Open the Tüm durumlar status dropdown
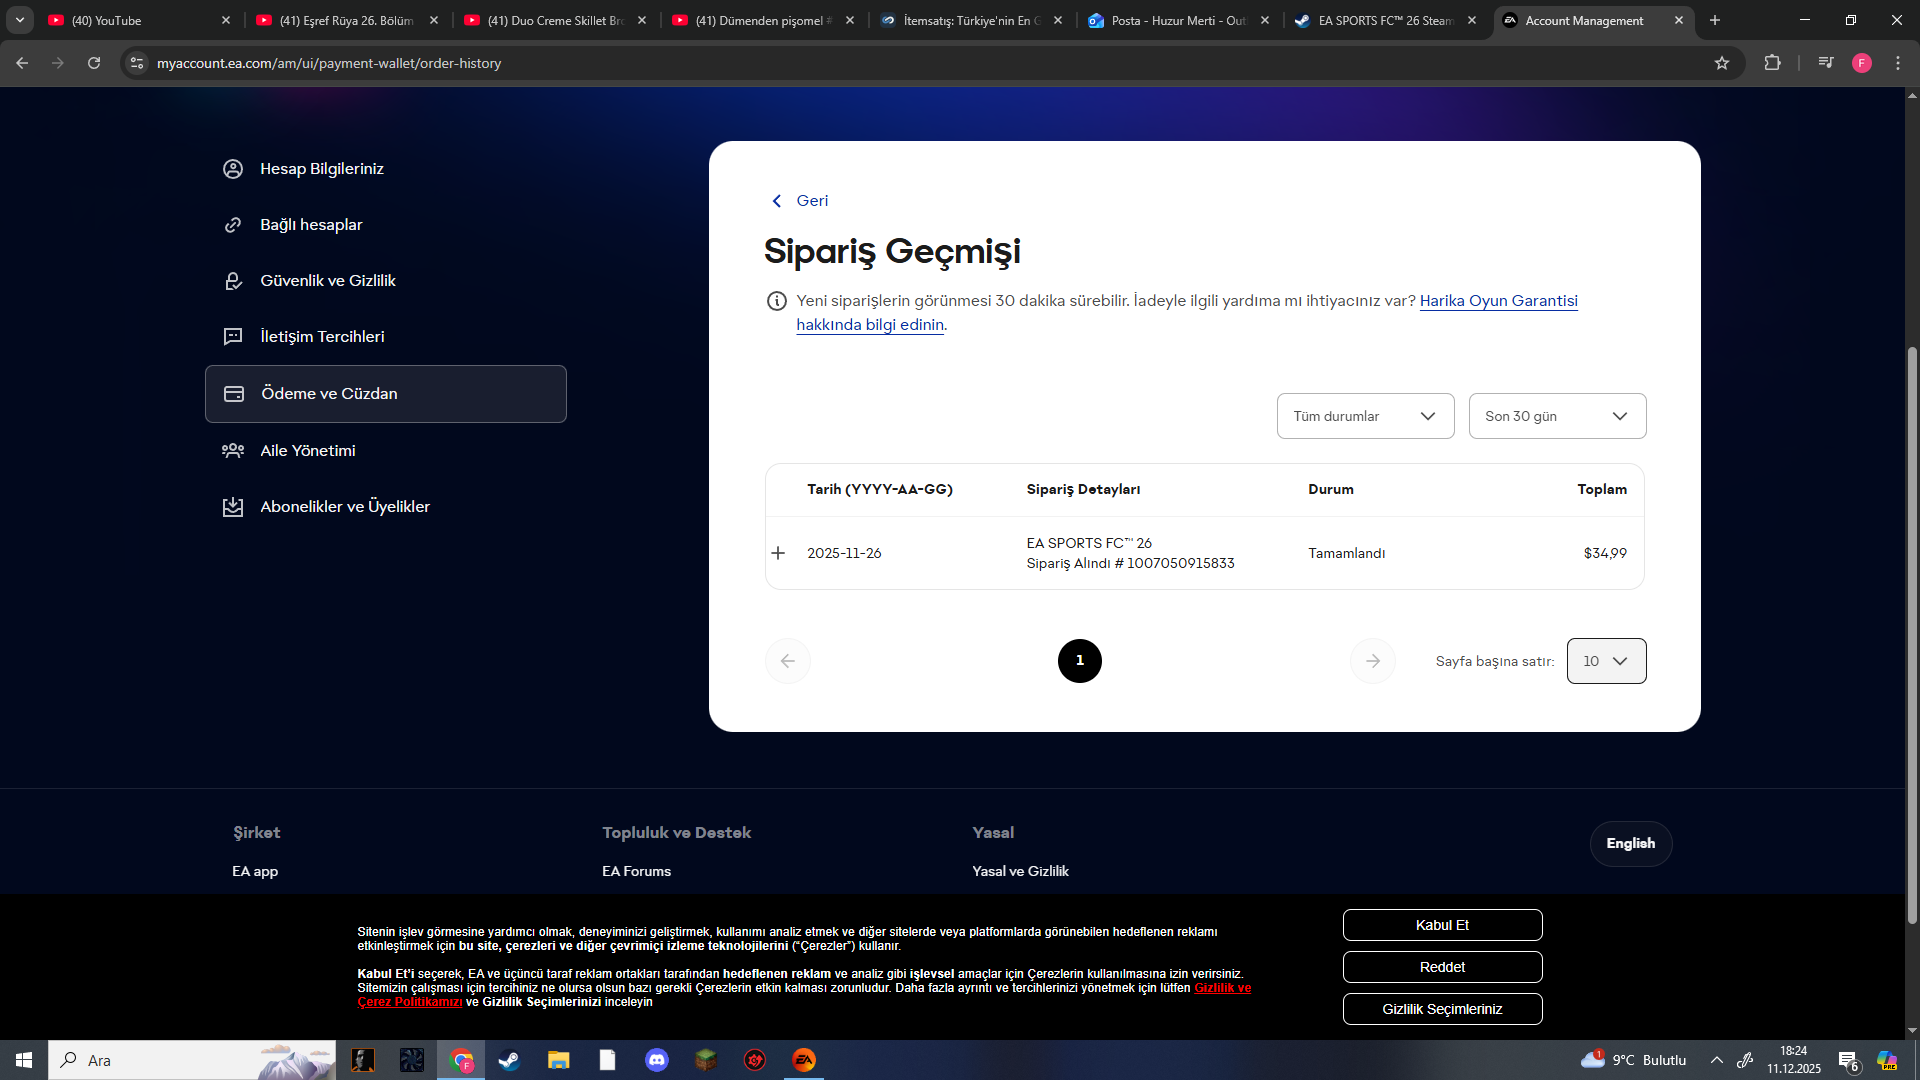 [1365, 416]
